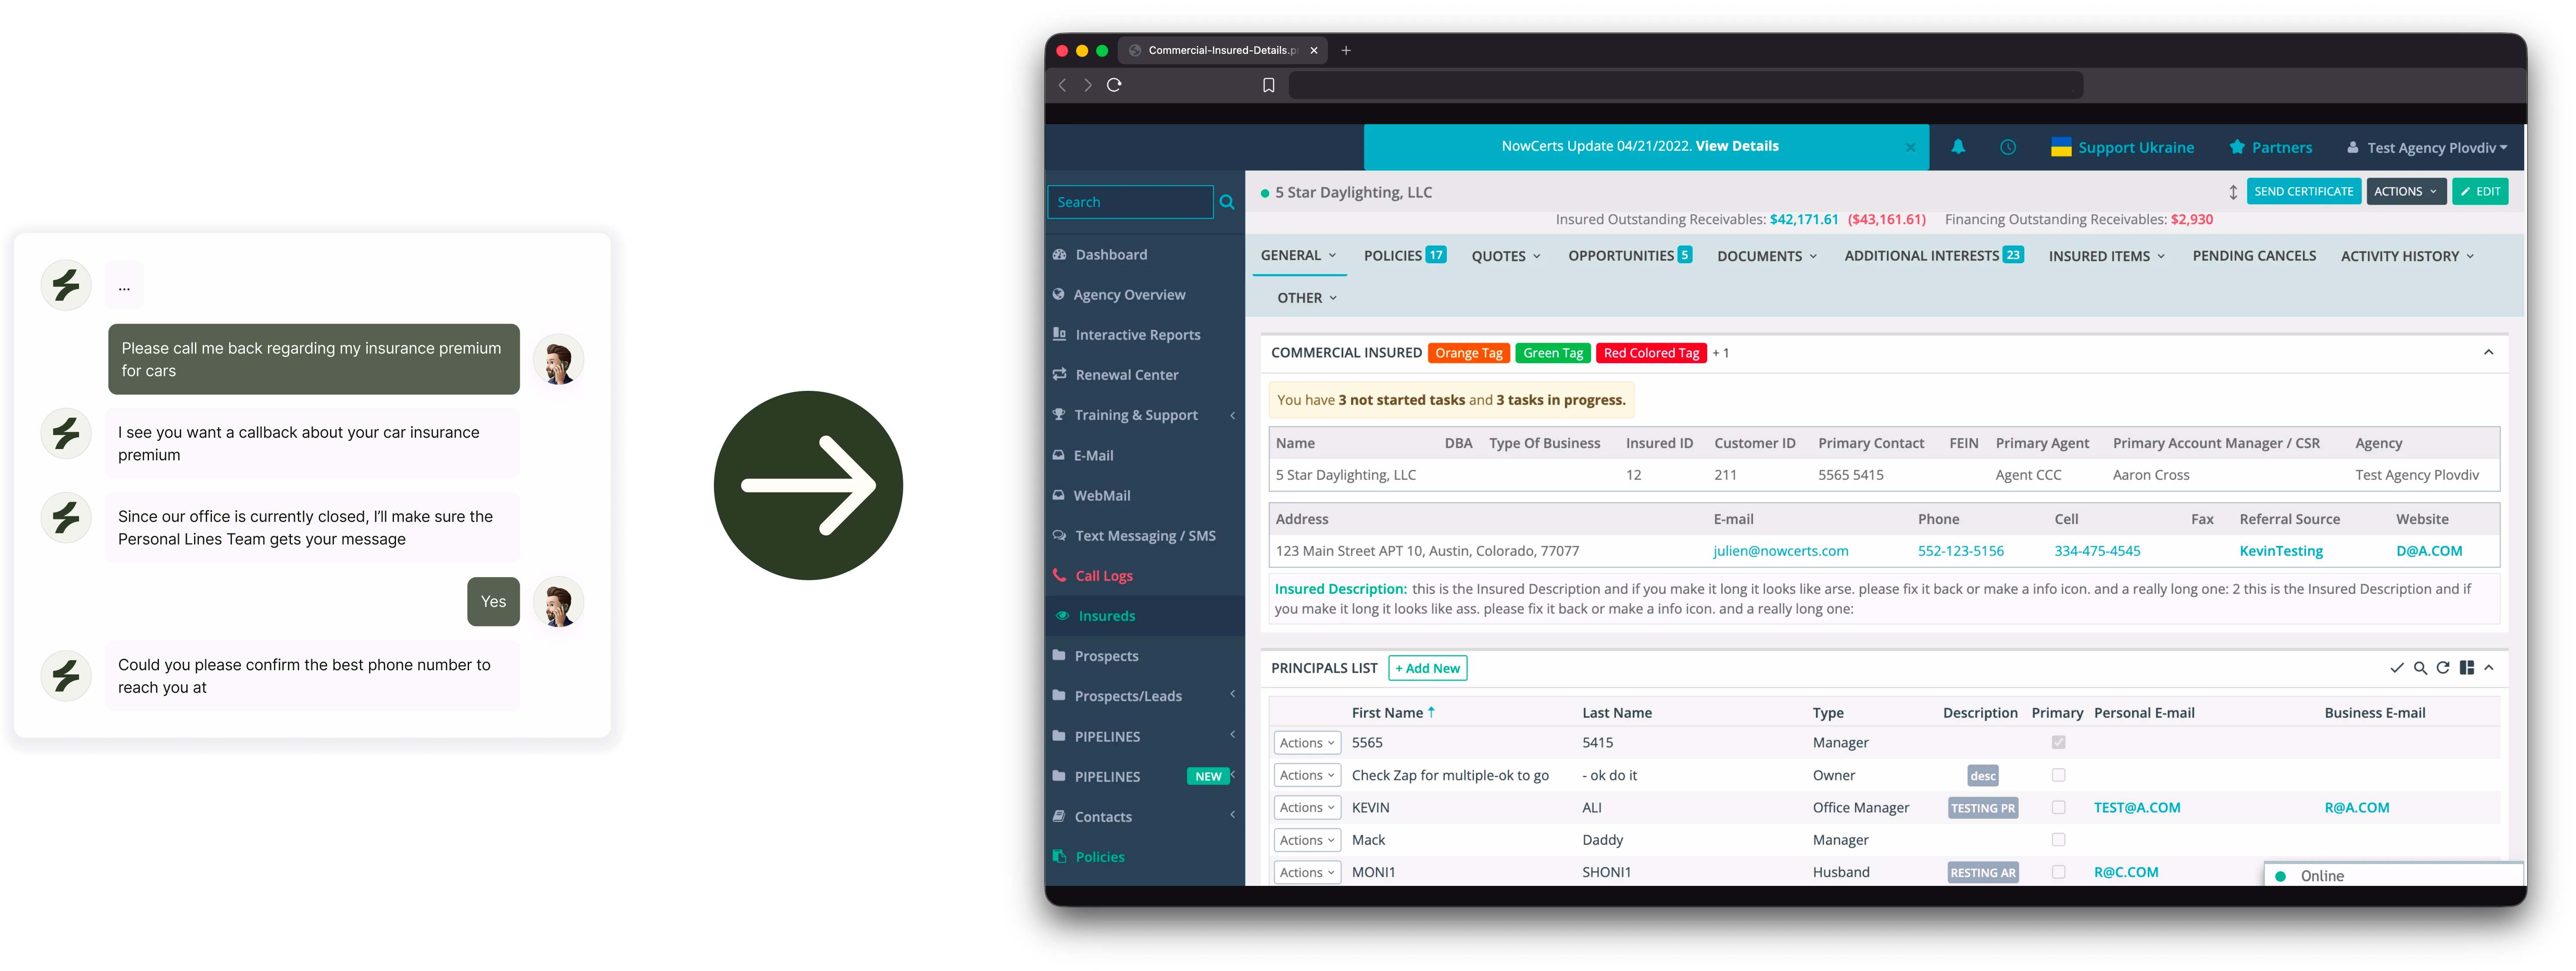Click the Call Logs phone icon

coord(1060,575)
